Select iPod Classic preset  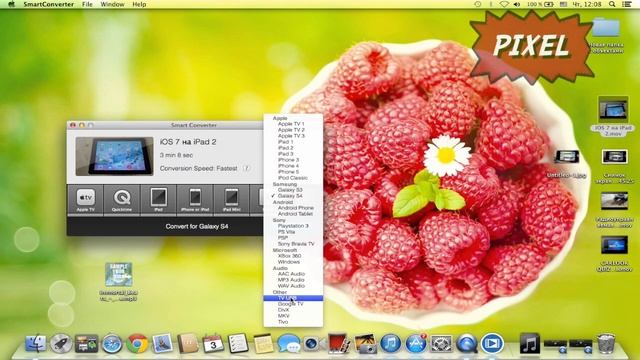[293, 178]
